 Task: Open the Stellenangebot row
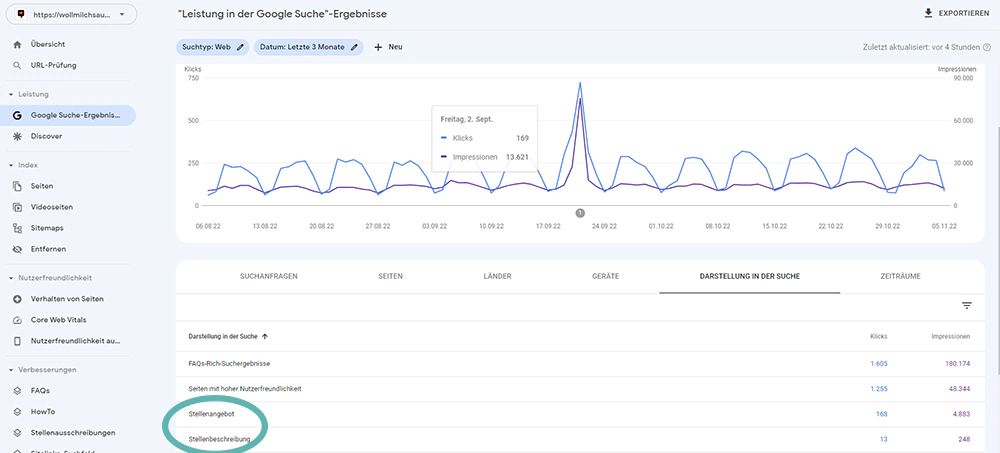pos(580,414)
